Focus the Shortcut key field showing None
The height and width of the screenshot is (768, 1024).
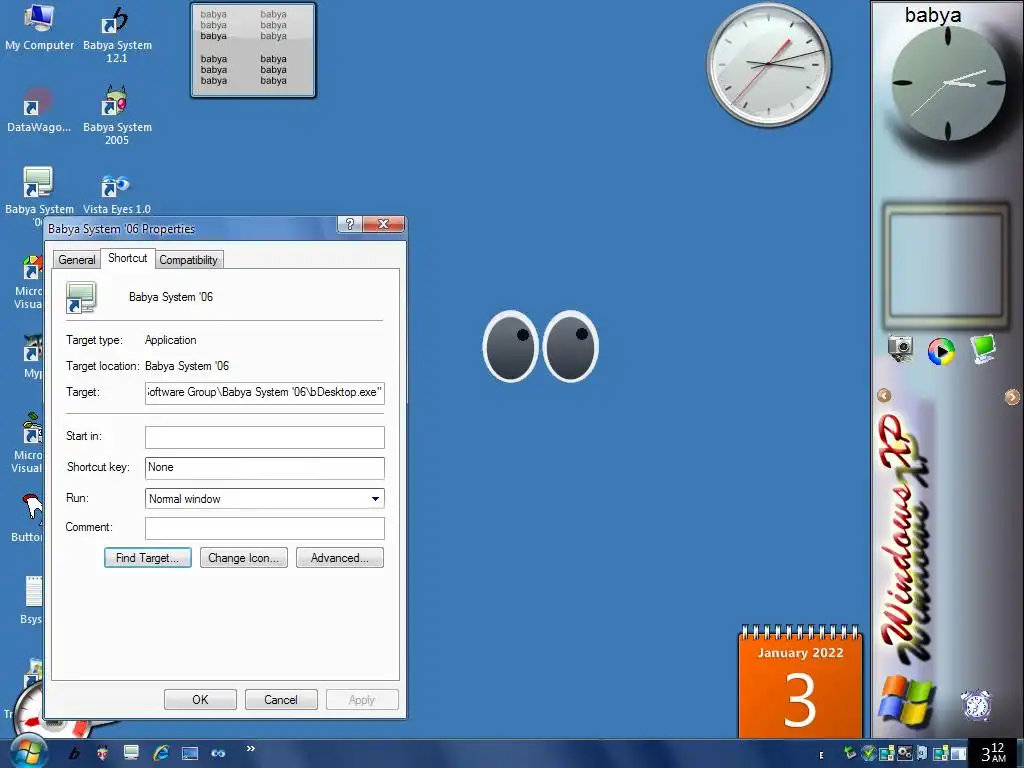[264, 468]
